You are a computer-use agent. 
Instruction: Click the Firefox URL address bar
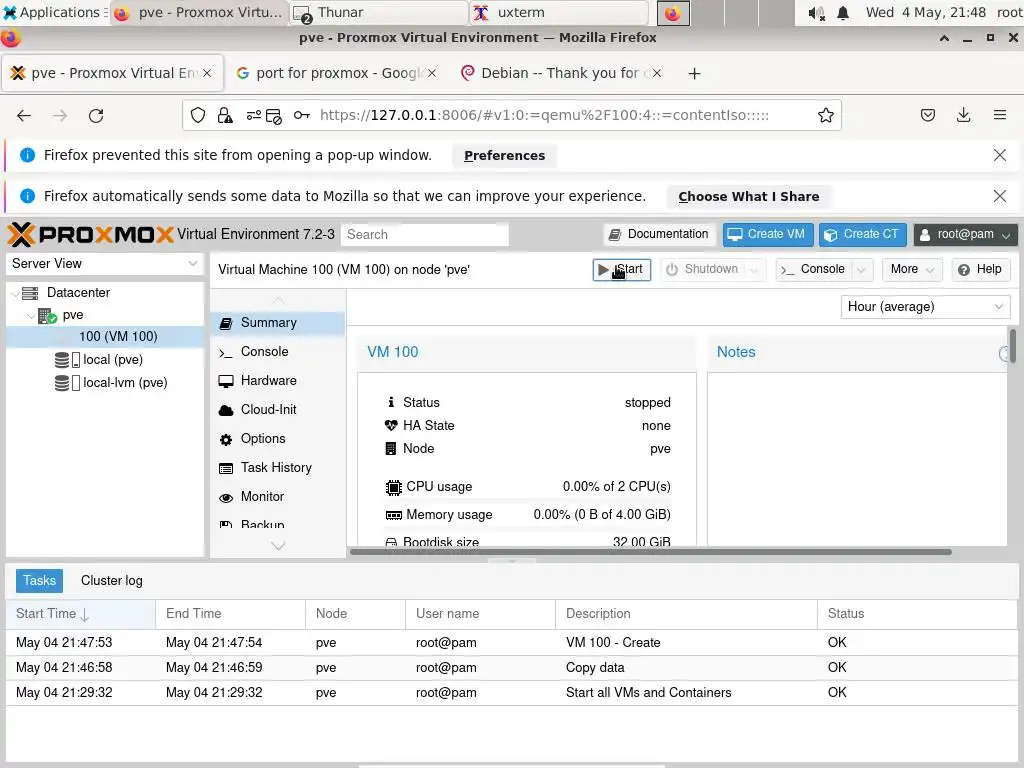tap(544, 116)
